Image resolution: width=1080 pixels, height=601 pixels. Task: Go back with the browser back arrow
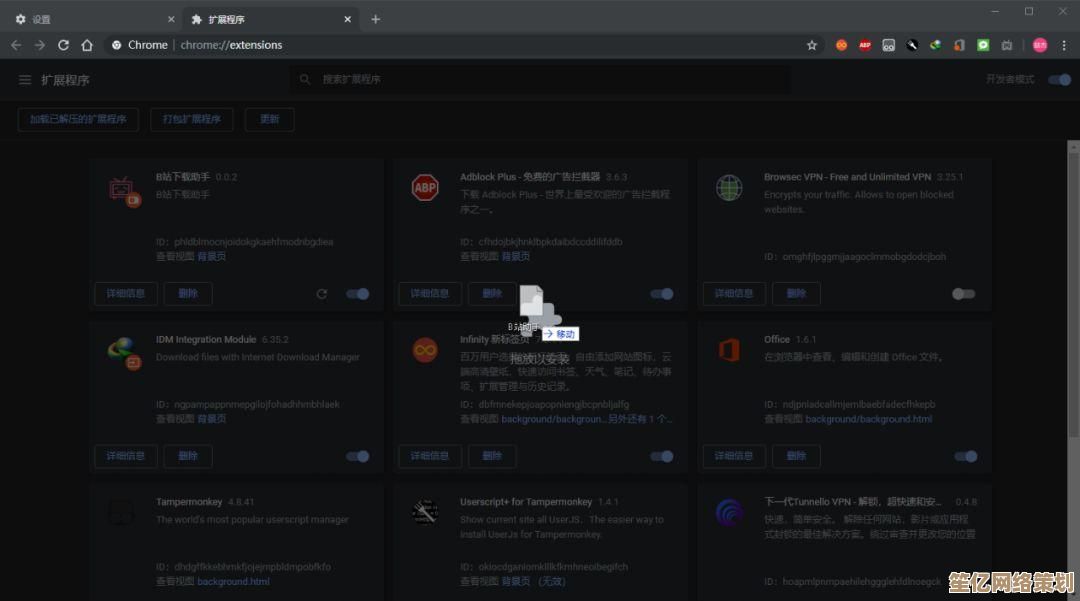pos(17,45)
